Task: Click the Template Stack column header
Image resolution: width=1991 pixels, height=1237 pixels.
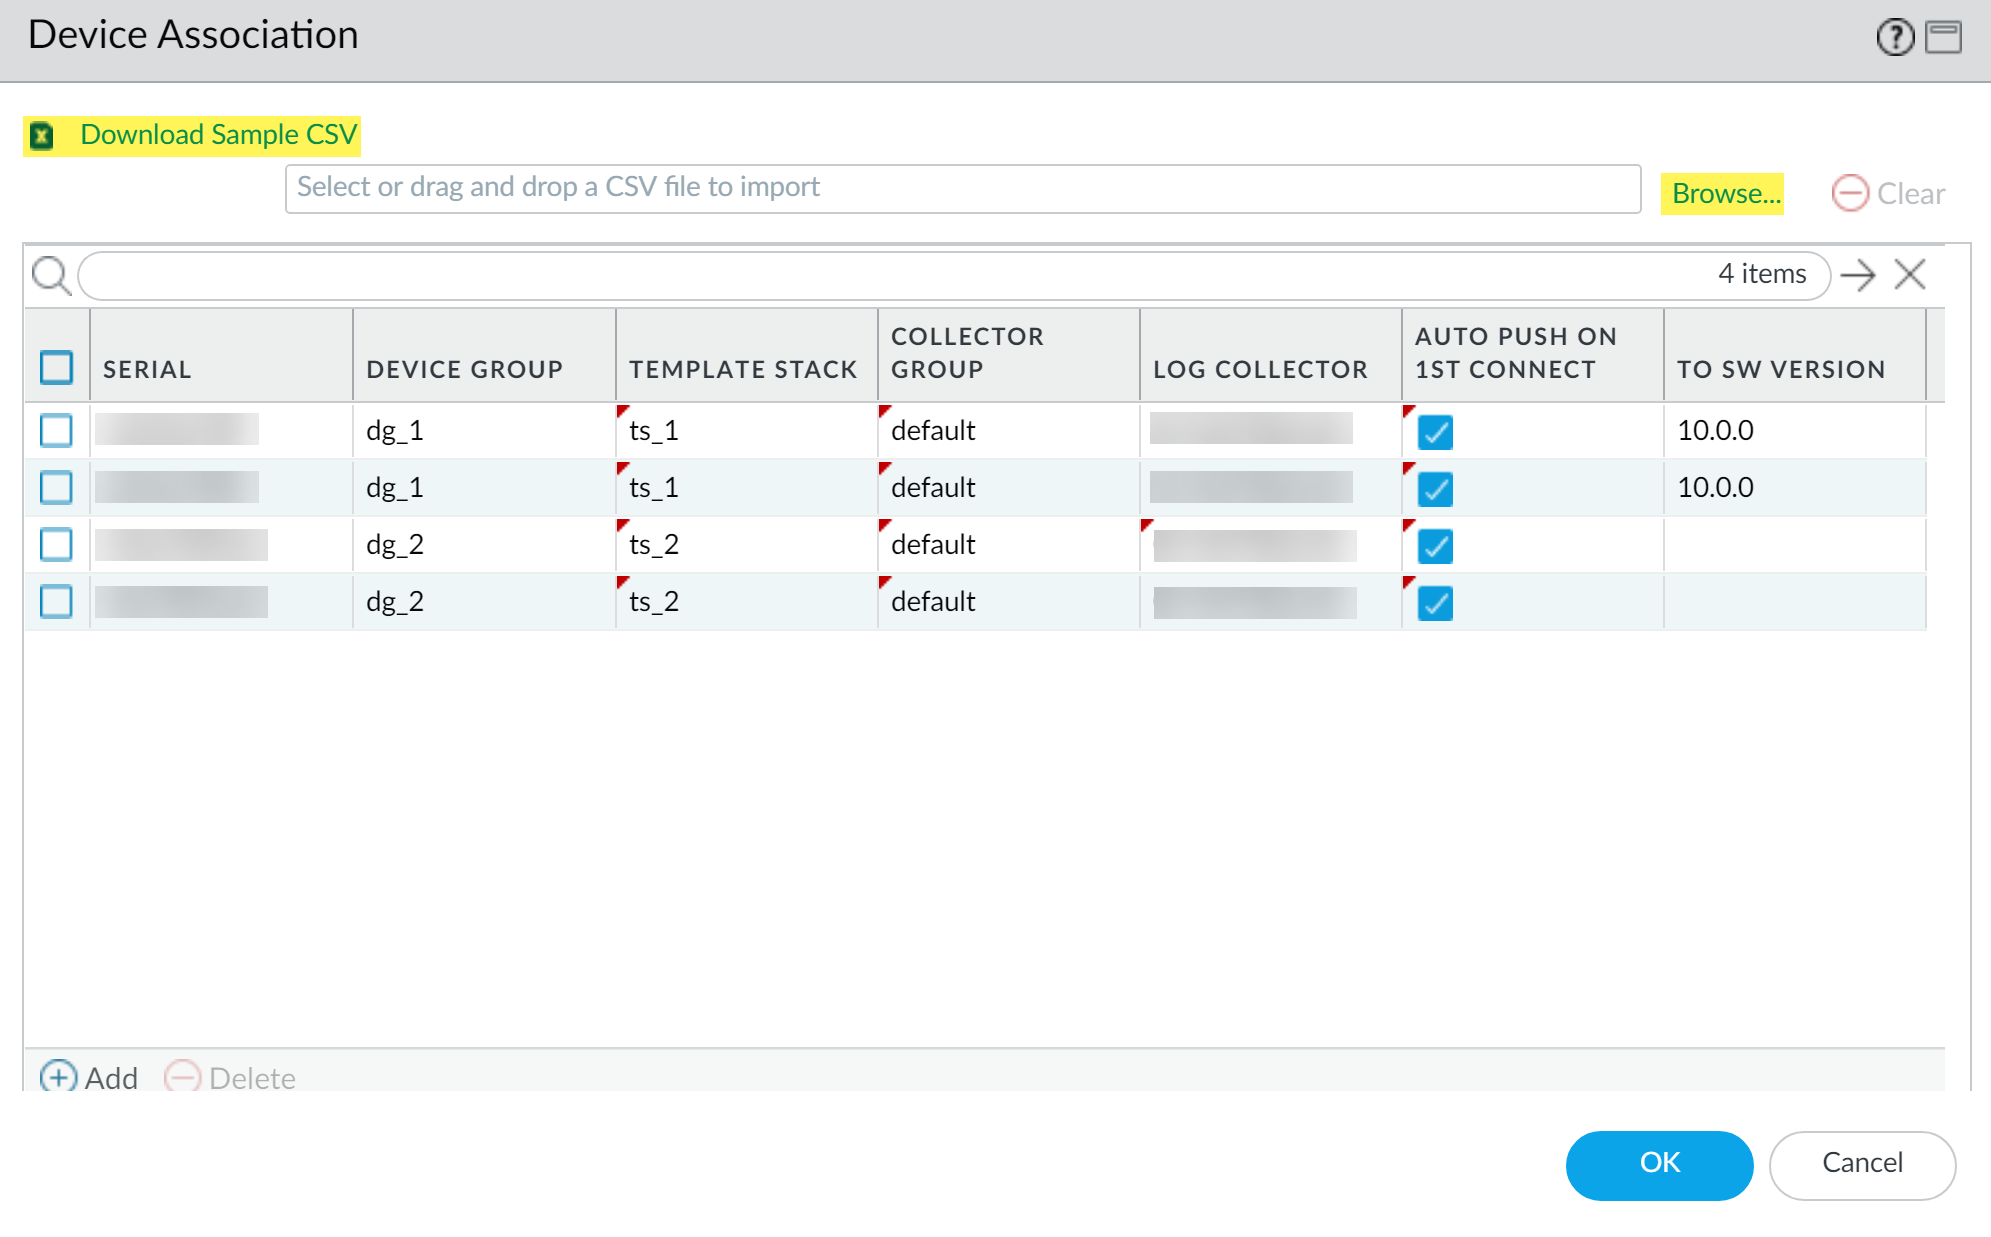Action: click(x=742, y=369)
